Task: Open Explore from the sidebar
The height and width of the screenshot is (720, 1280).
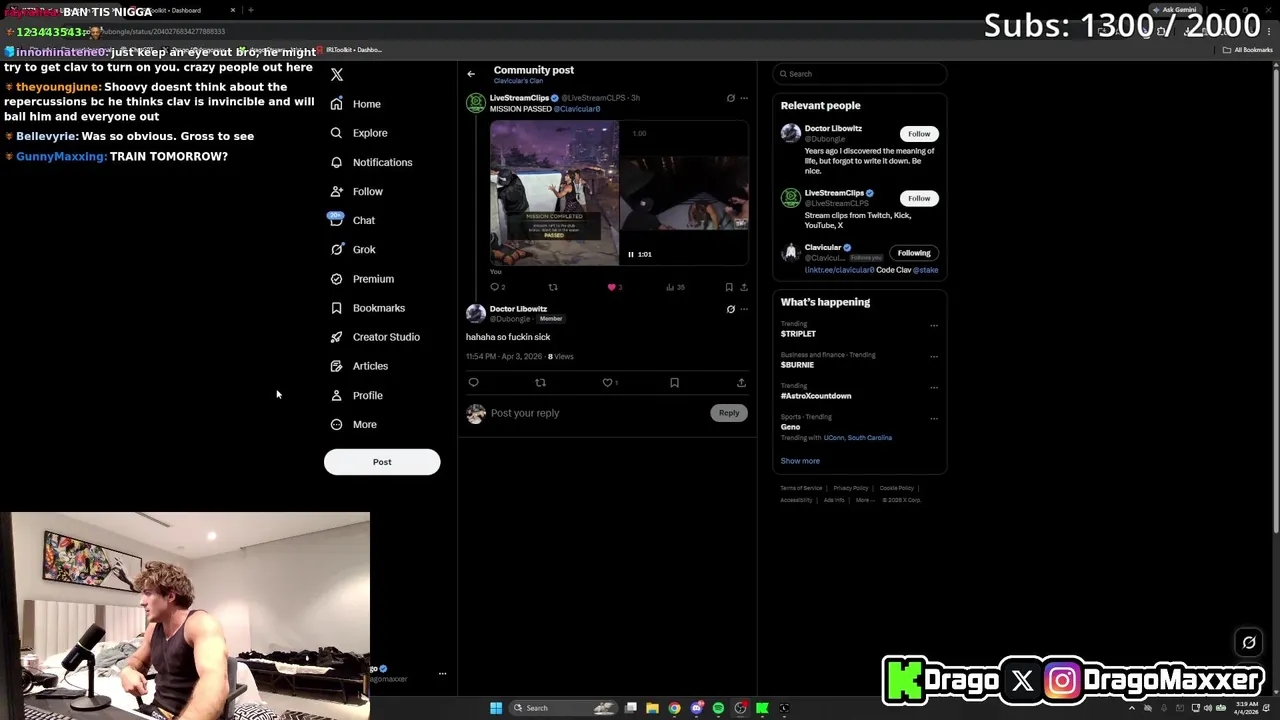Action: pyautogui.click(x=358, y=133)
